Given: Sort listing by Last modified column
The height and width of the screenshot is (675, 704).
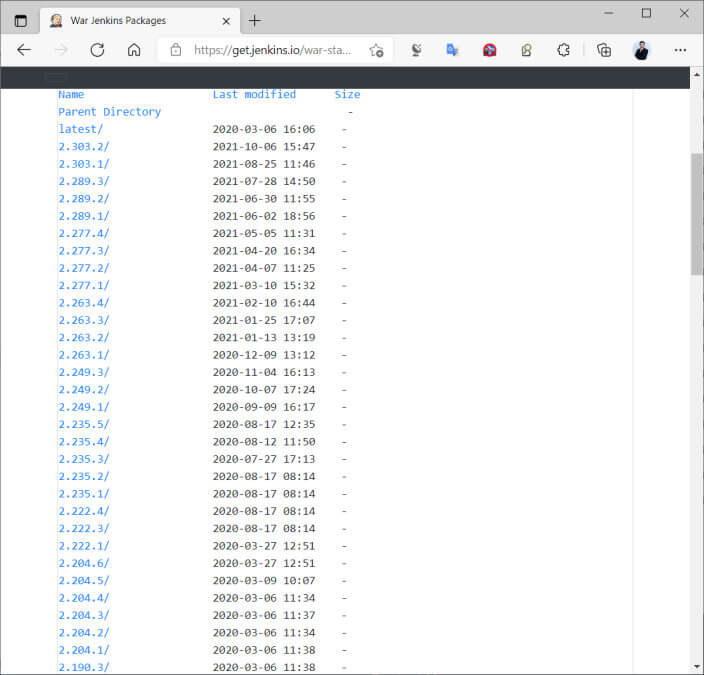Looking at the screenshot, I should tap(254, 94).
